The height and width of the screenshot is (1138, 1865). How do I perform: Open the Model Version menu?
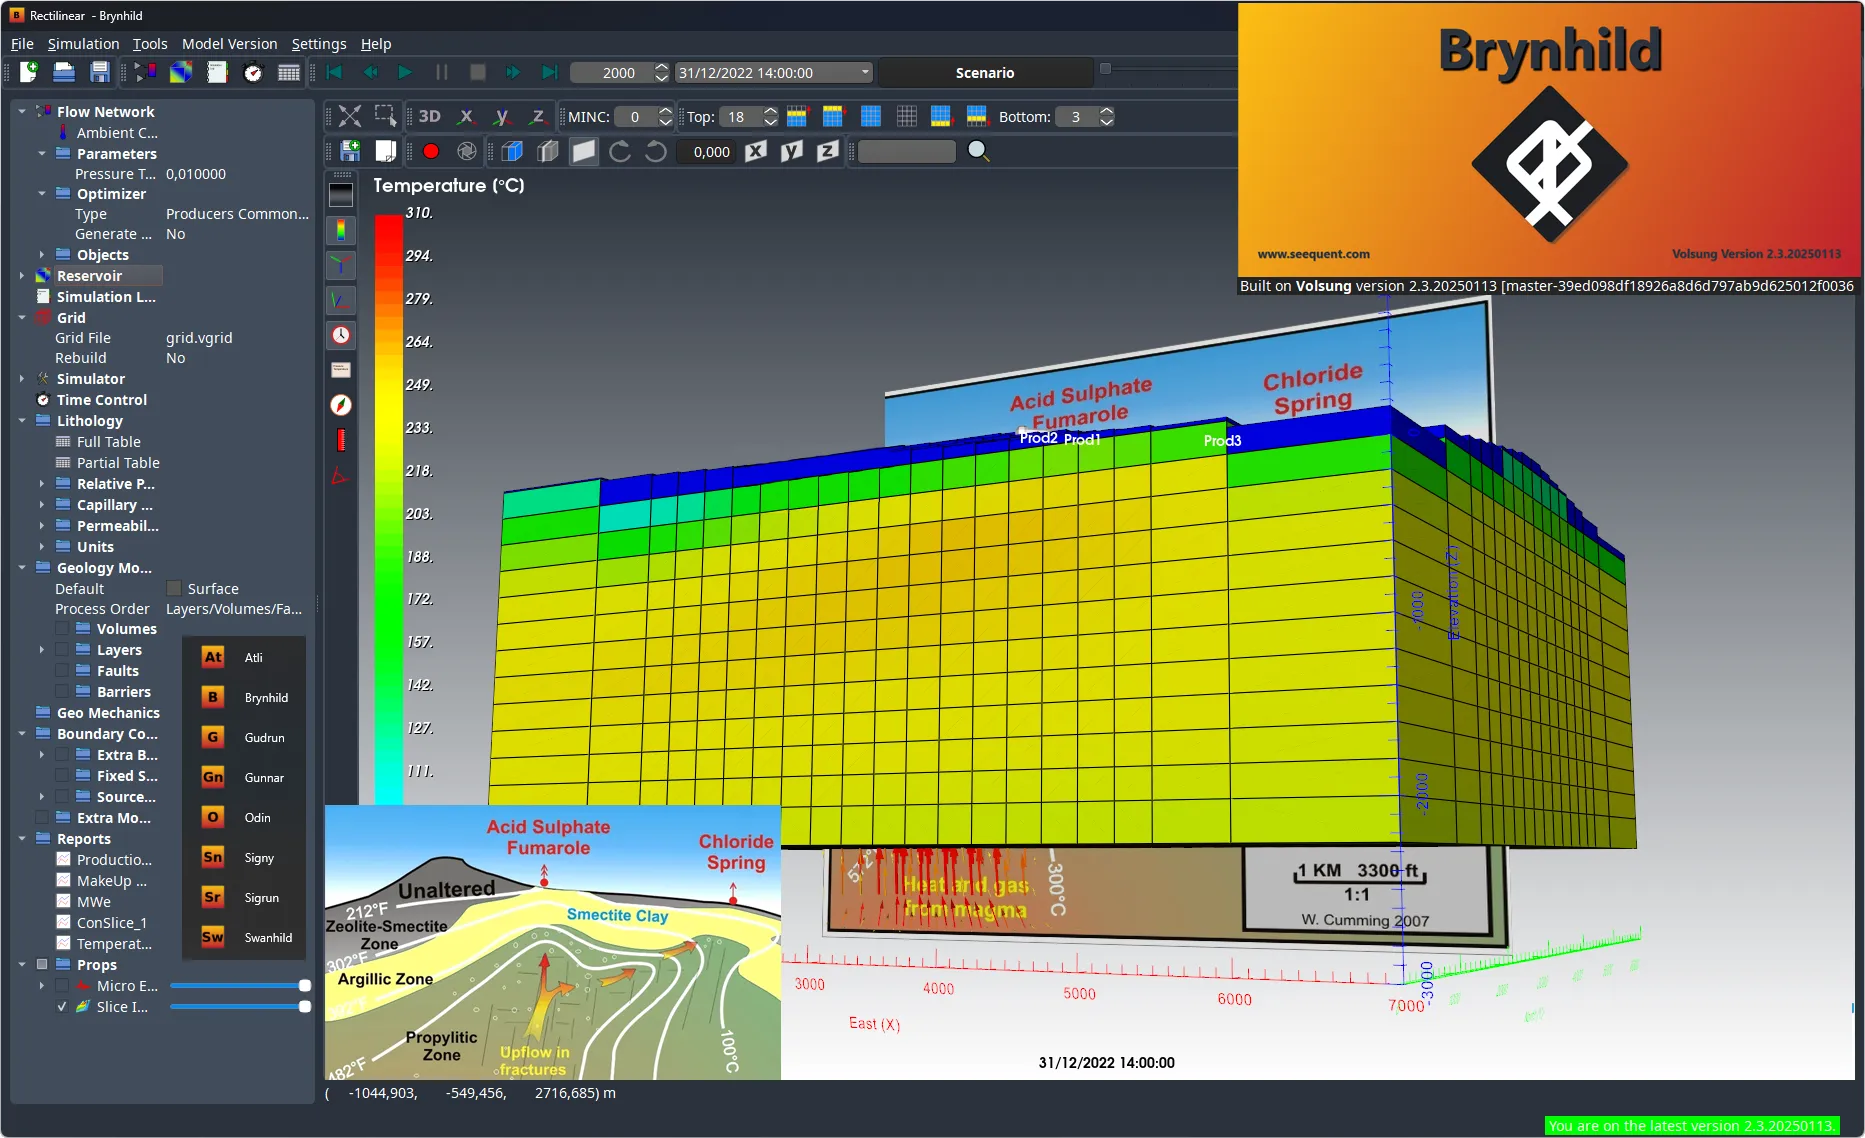pyautogui.click(x=229, y=44)
